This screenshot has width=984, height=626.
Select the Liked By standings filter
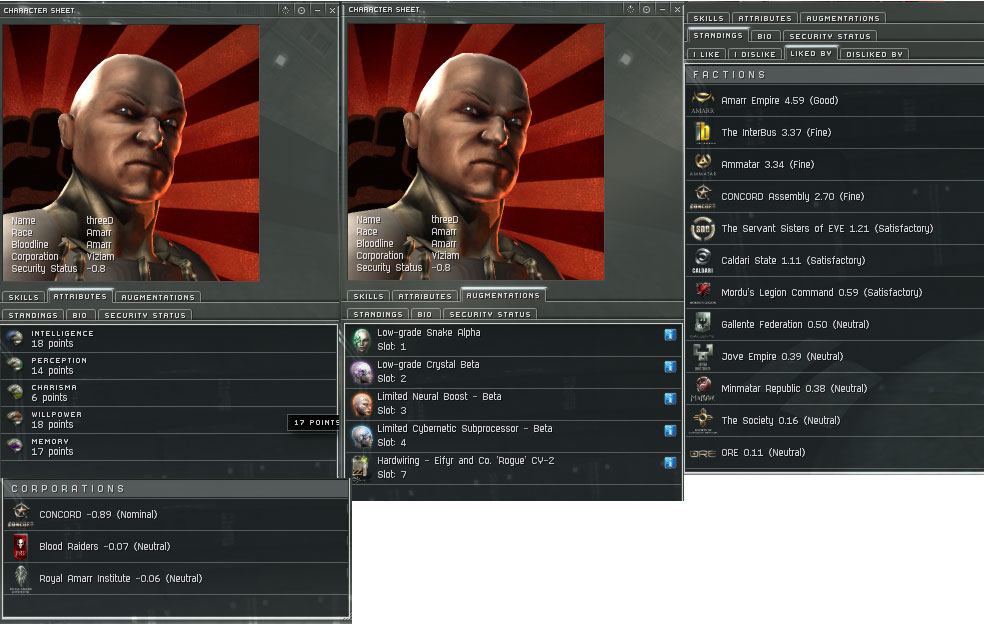pyautogui.click(x=811, y=53)
